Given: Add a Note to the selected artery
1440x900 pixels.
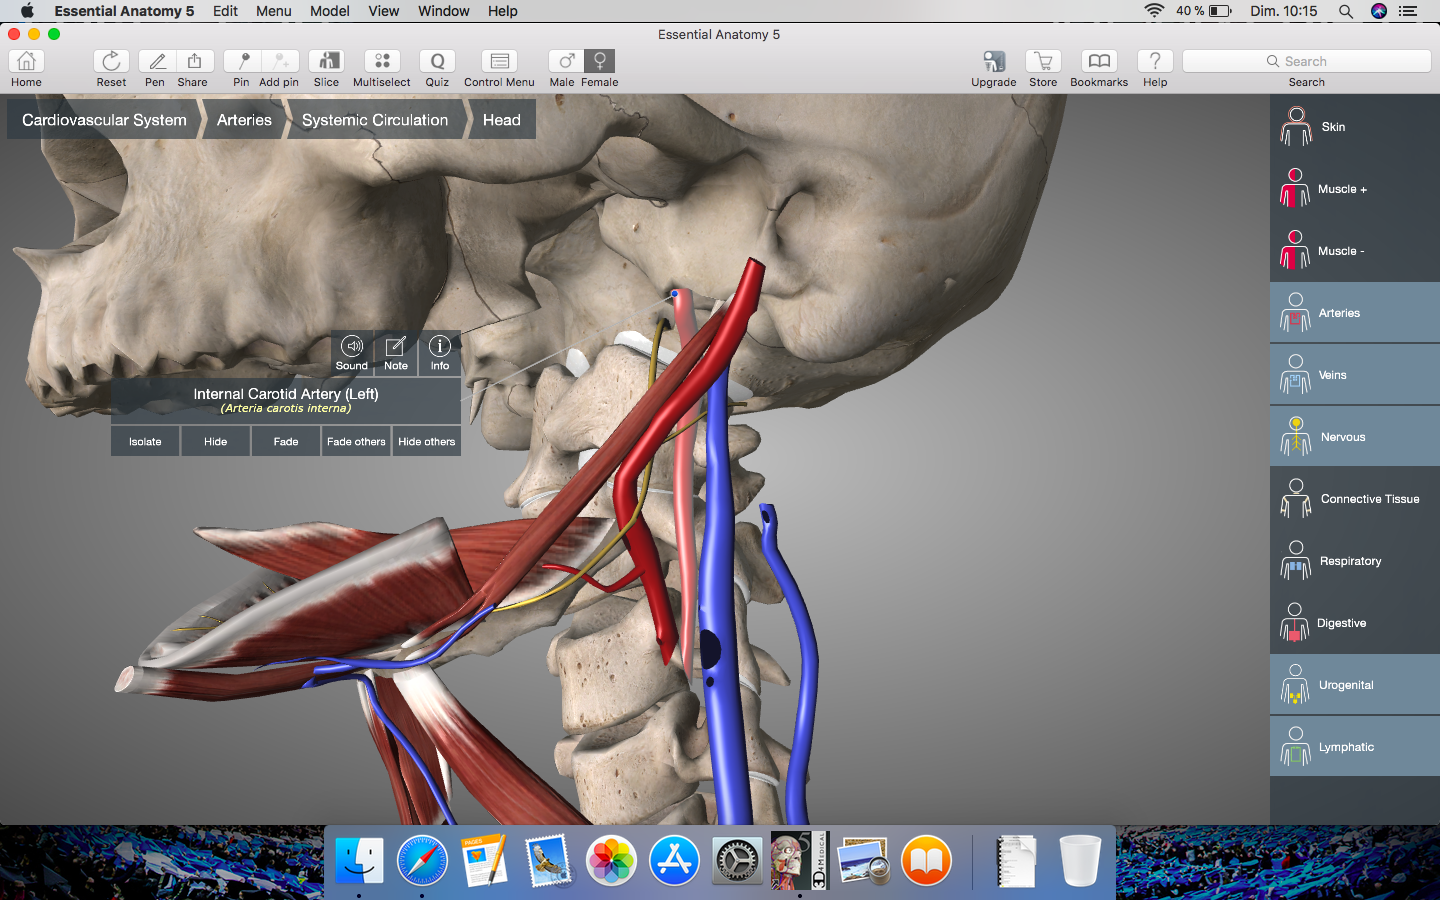Looking at the screenshot, I should (x=396, y=352).
